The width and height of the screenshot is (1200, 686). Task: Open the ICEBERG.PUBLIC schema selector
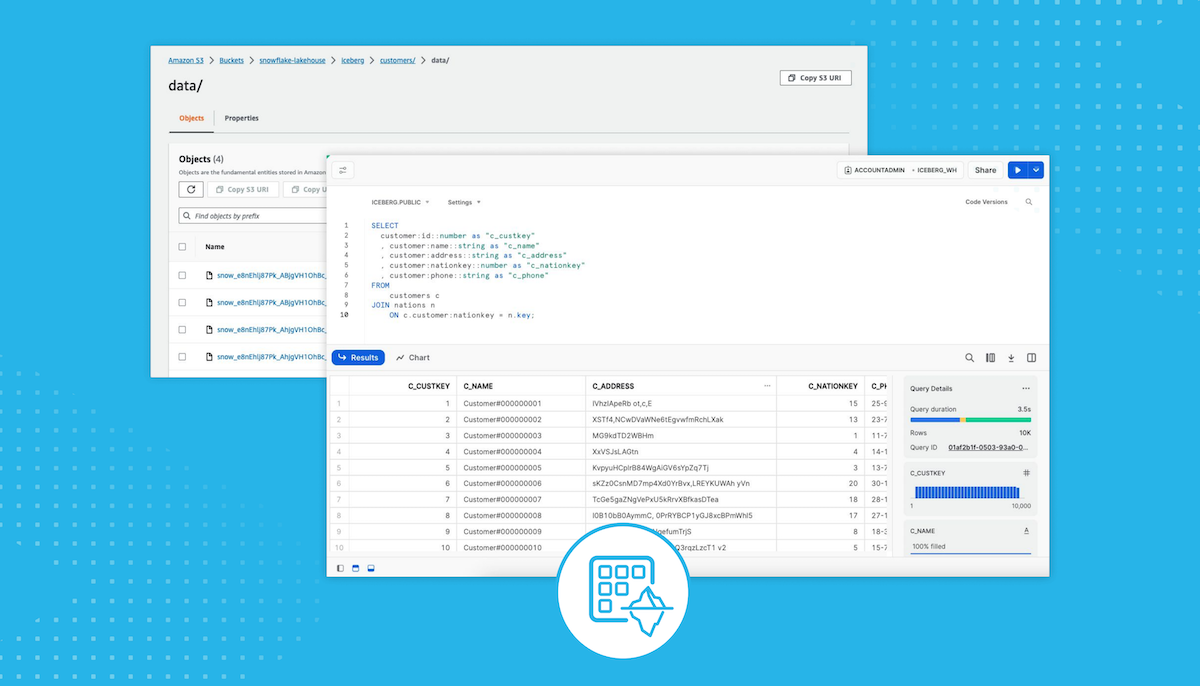coord(400,202)
